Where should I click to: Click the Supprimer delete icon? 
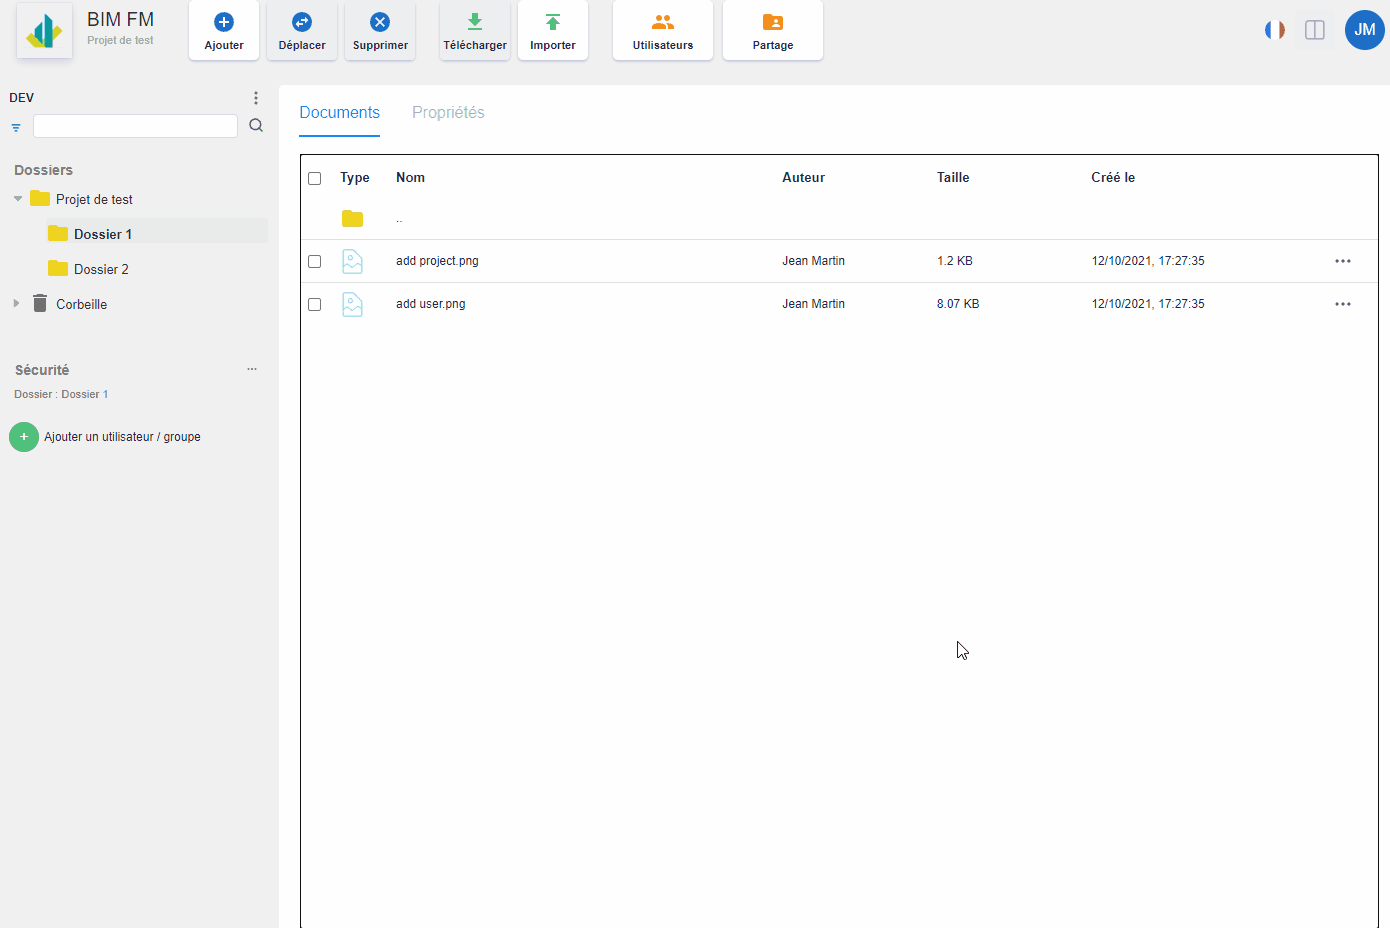tap(380, 23)
